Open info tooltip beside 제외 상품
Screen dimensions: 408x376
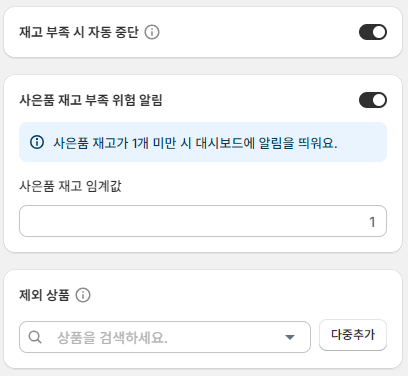tap(83, 295)
